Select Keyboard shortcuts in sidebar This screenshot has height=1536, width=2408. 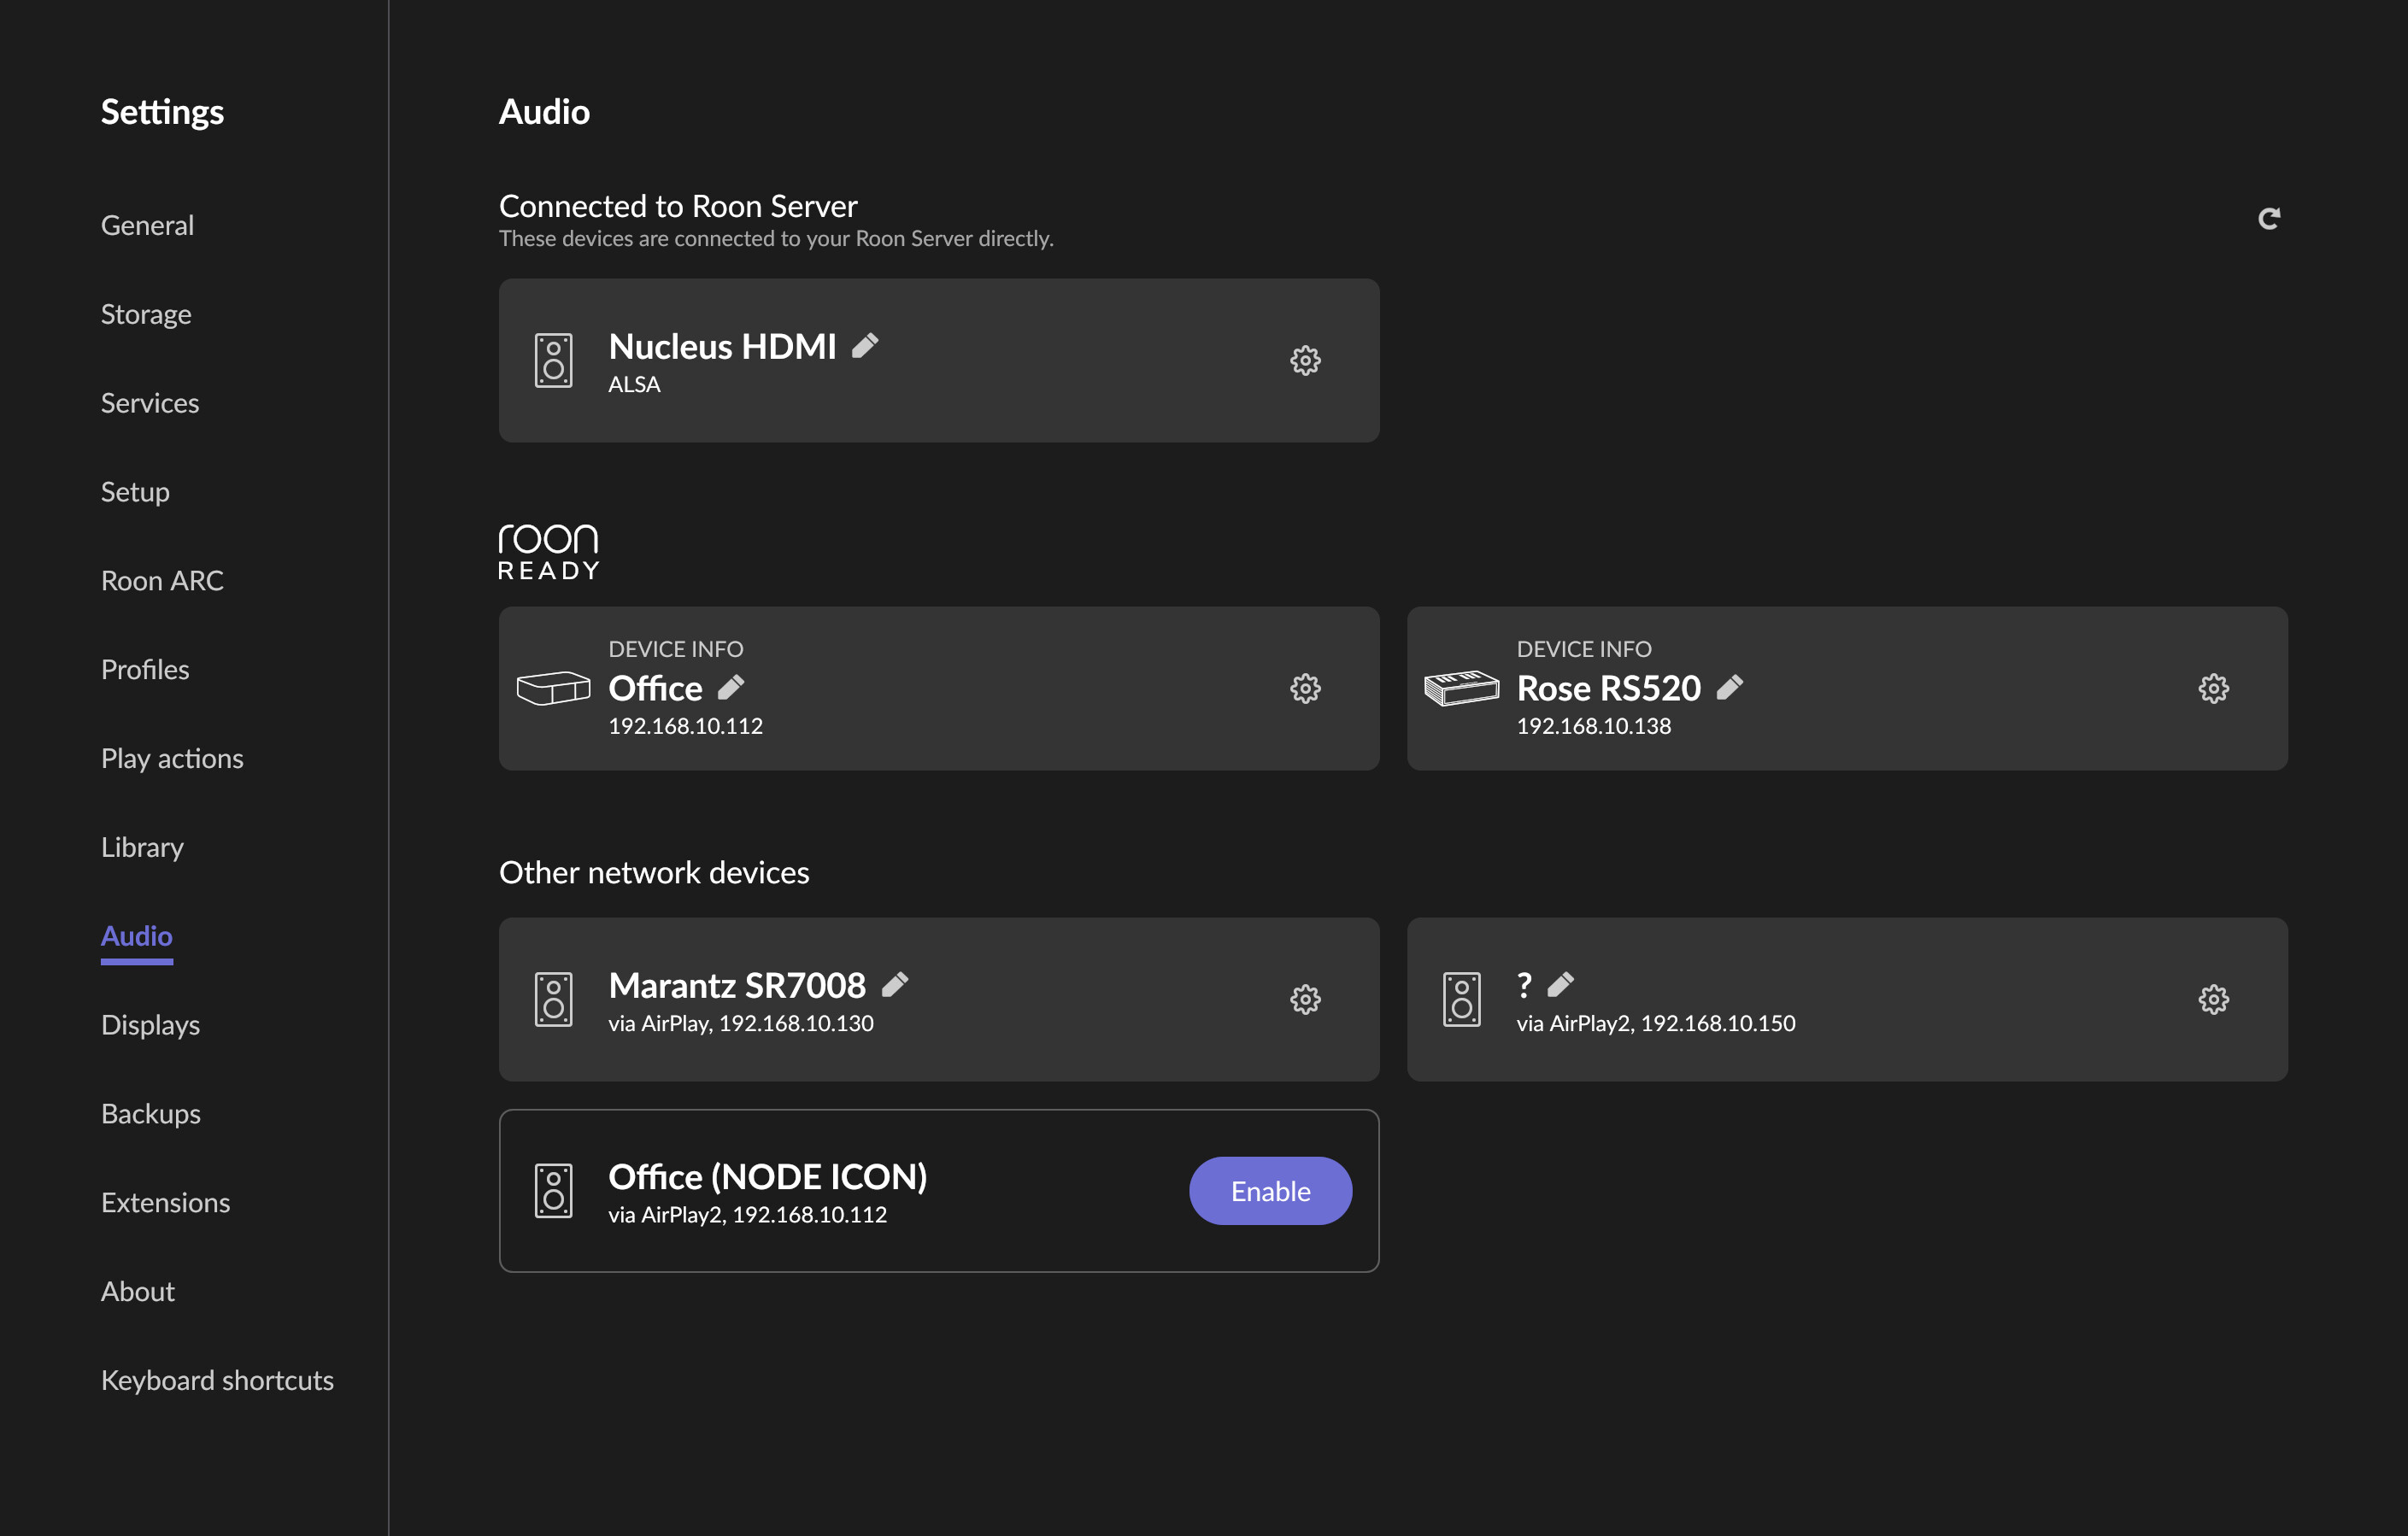(x=217, y=1381)
